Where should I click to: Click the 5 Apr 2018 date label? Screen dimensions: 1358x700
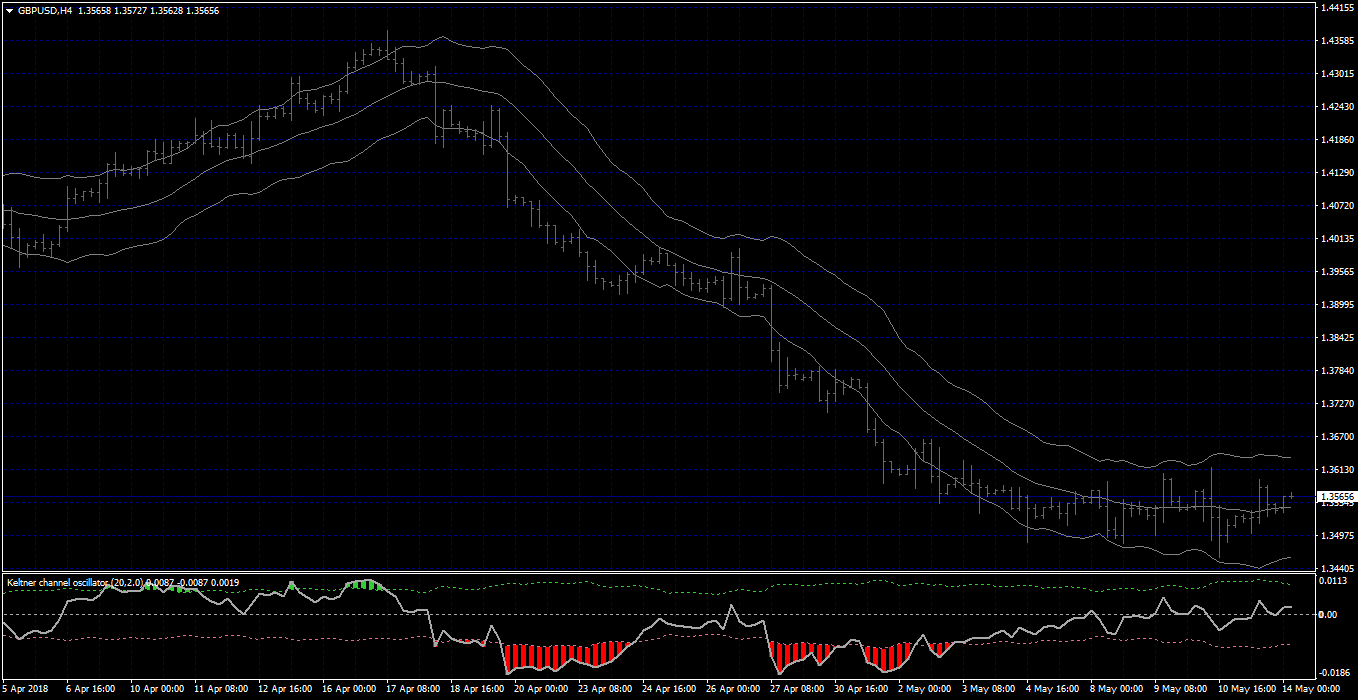[x=25, y=689]
